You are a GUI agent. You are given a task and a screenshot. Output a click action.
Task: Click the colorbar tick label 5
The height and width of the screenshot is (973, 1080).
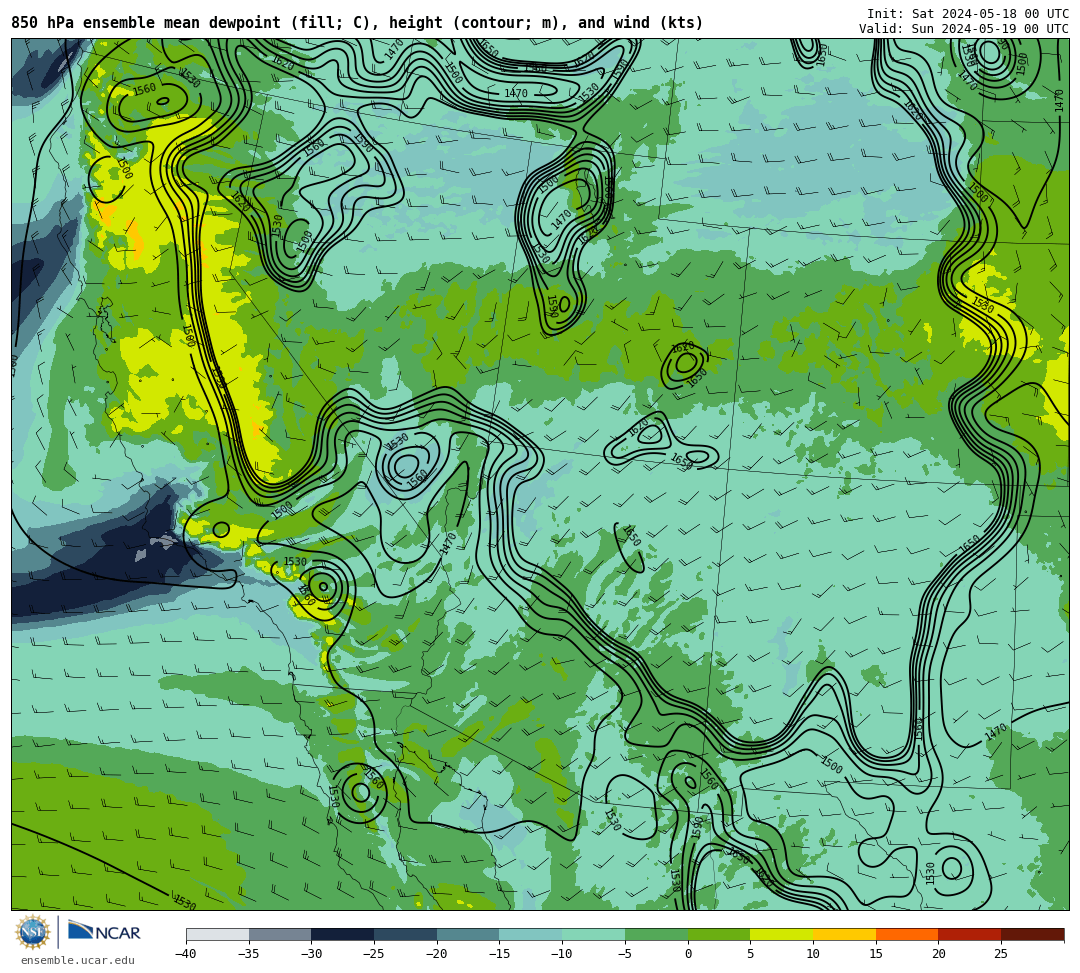750,954
